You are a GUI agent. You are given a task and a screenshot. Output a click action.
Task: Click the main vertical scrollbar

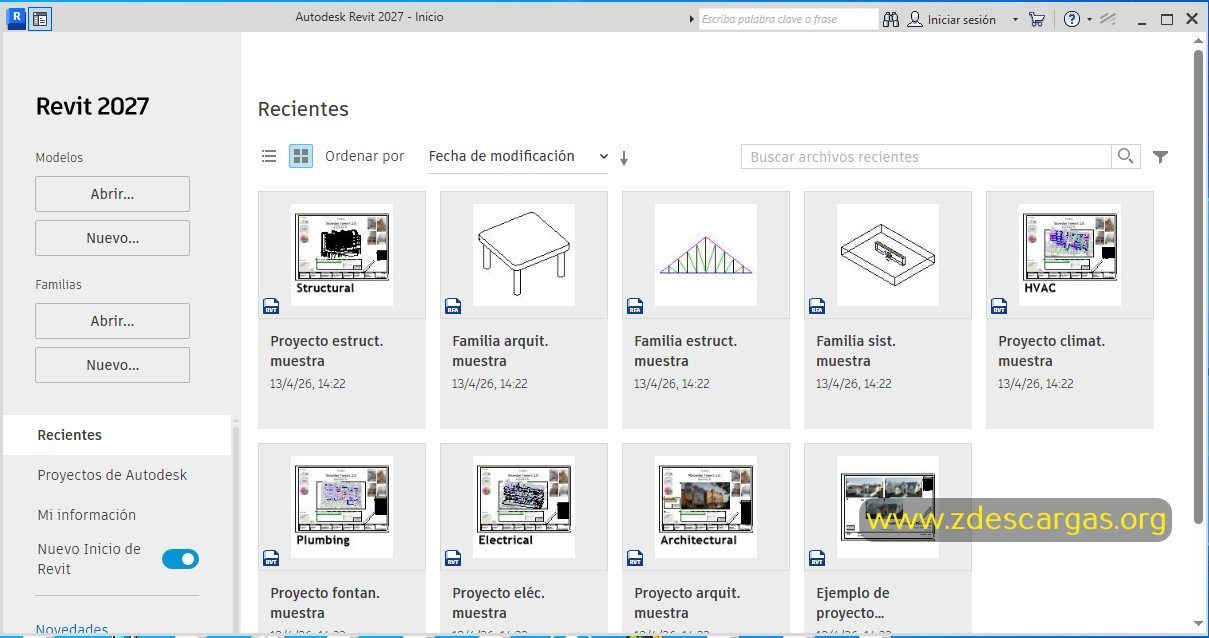click(1198, 285)
